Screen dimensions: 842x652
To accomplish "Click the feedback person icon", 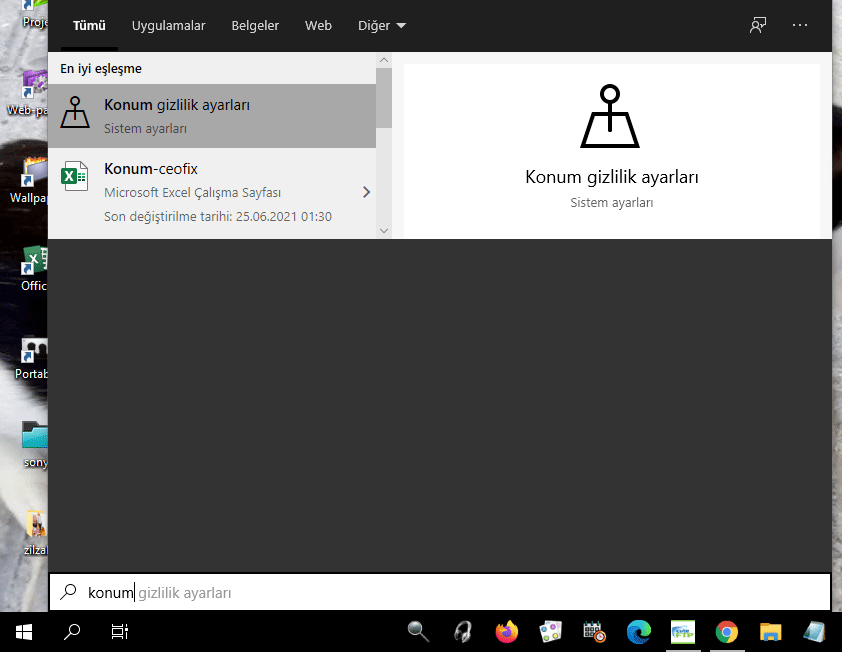I will click(758, 25).
